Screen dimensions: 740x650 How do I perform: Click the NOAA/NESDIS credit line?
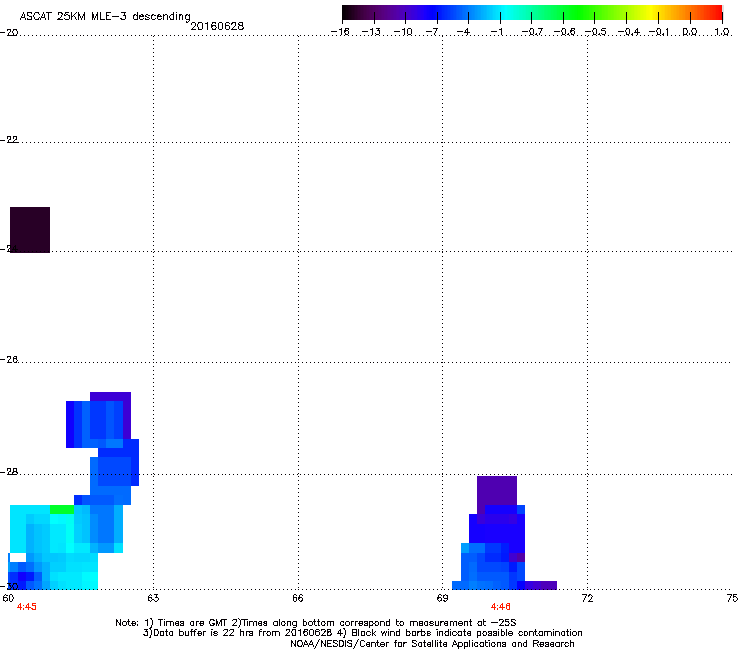tap(432, 644)
